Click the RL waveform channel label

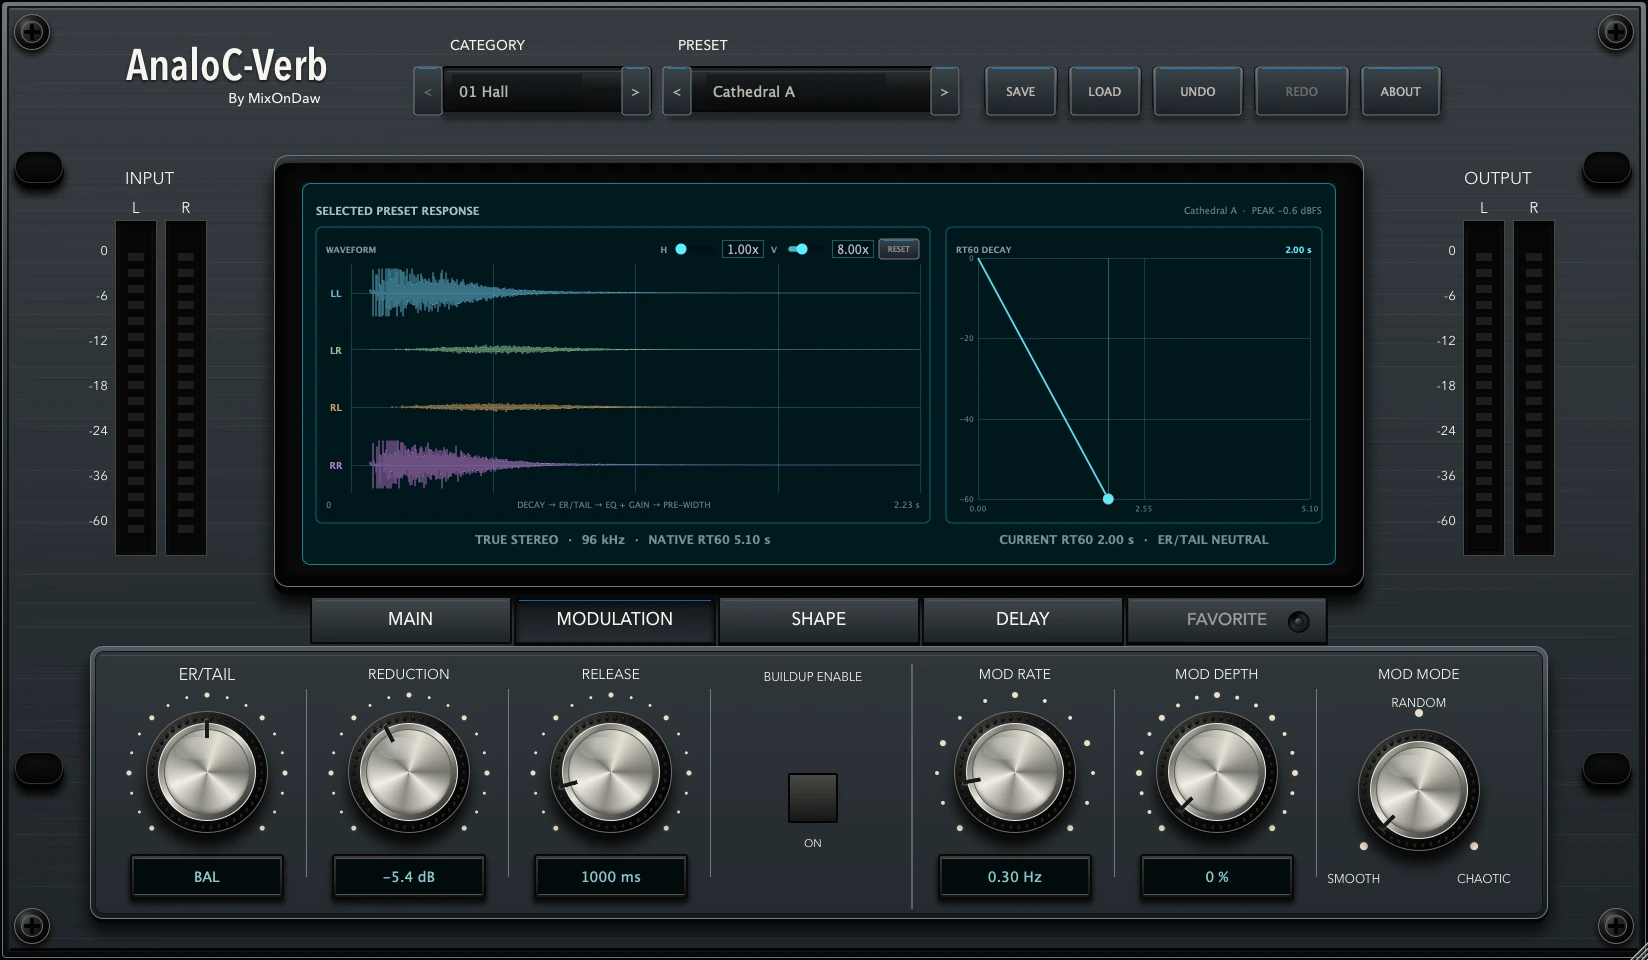(x=336, y=408)
